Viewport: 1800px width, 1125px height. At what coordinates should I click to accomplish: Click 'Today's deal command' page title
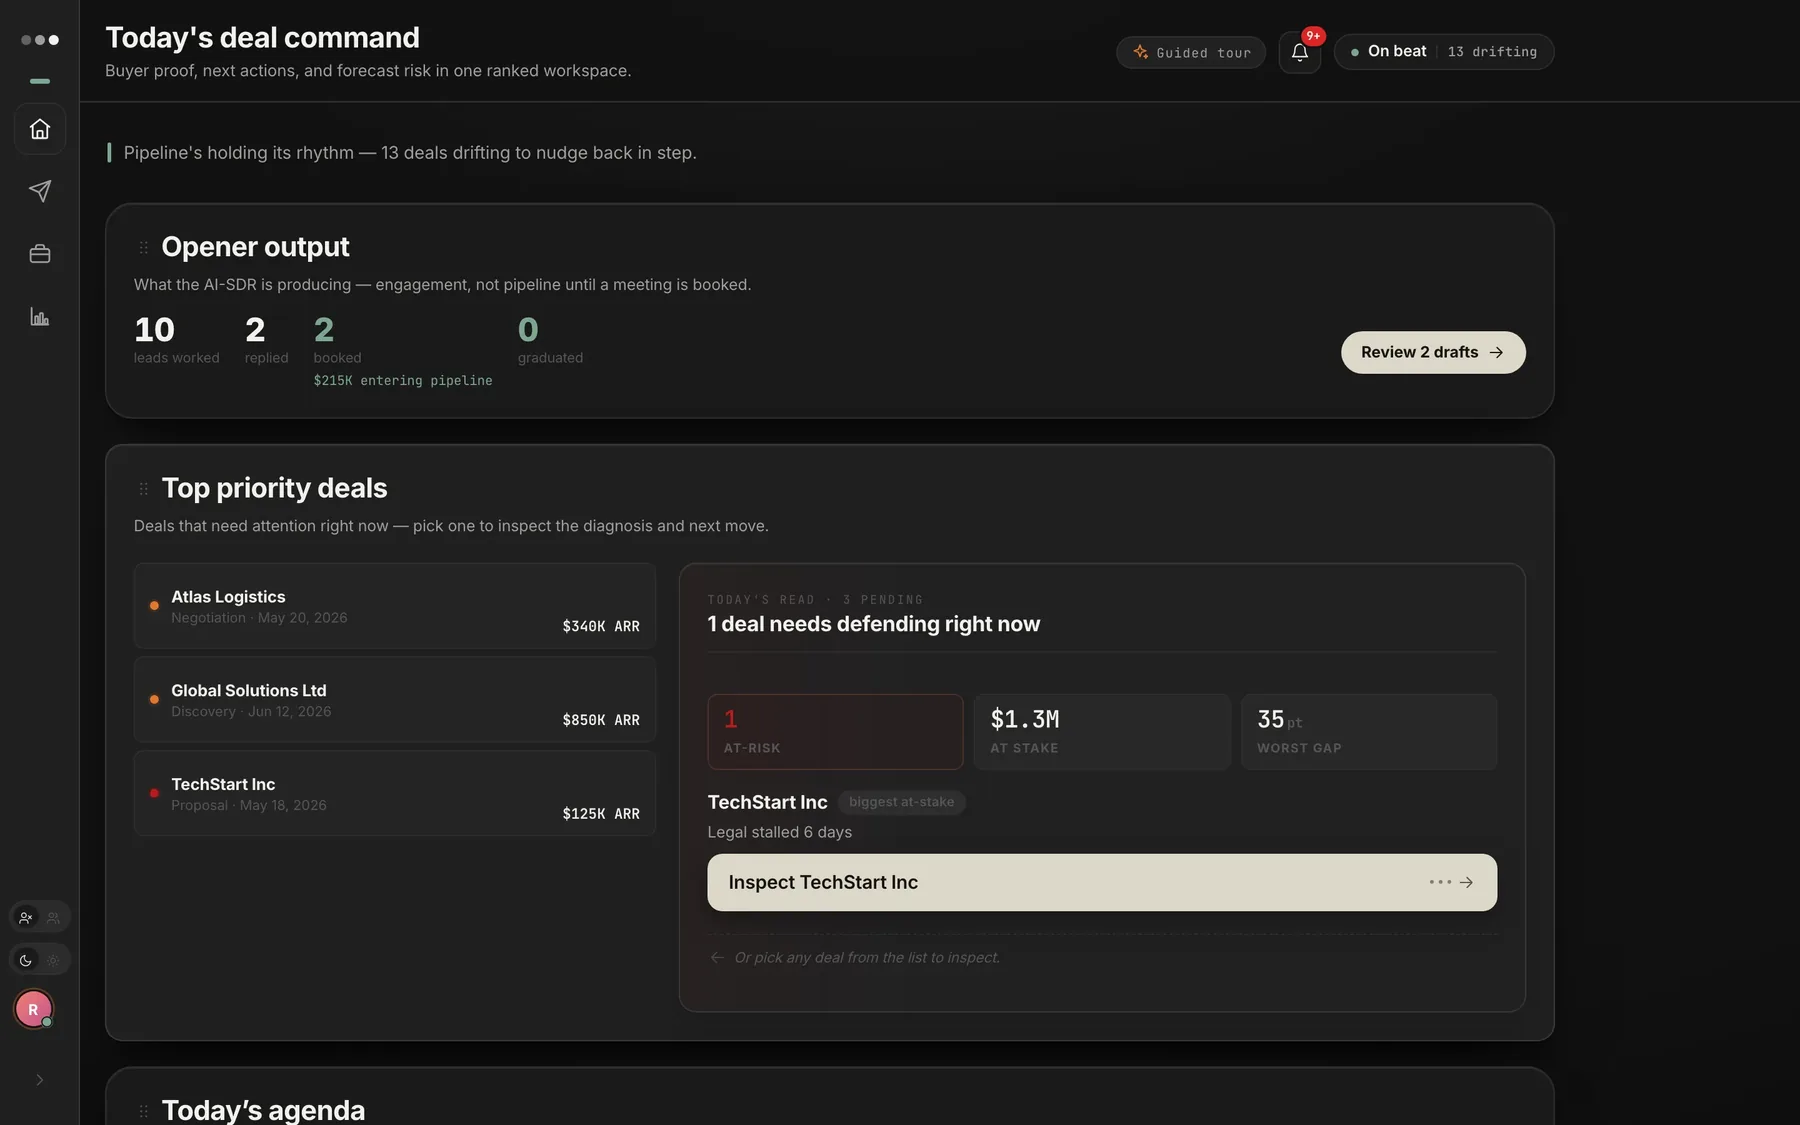pyautogui.click(x=263, y=38)
